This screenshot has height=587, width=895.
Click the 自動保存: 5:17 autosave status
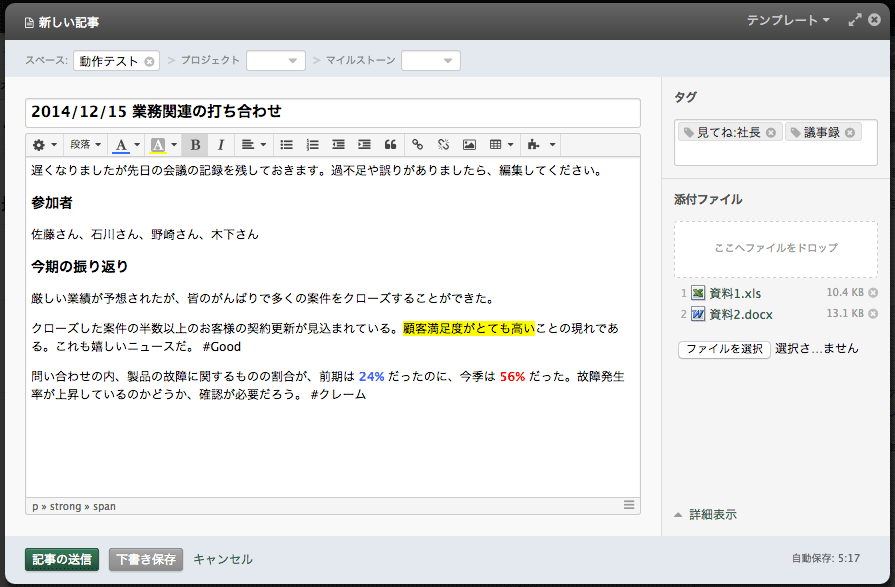pyautogui.click(x=825, y=558)
